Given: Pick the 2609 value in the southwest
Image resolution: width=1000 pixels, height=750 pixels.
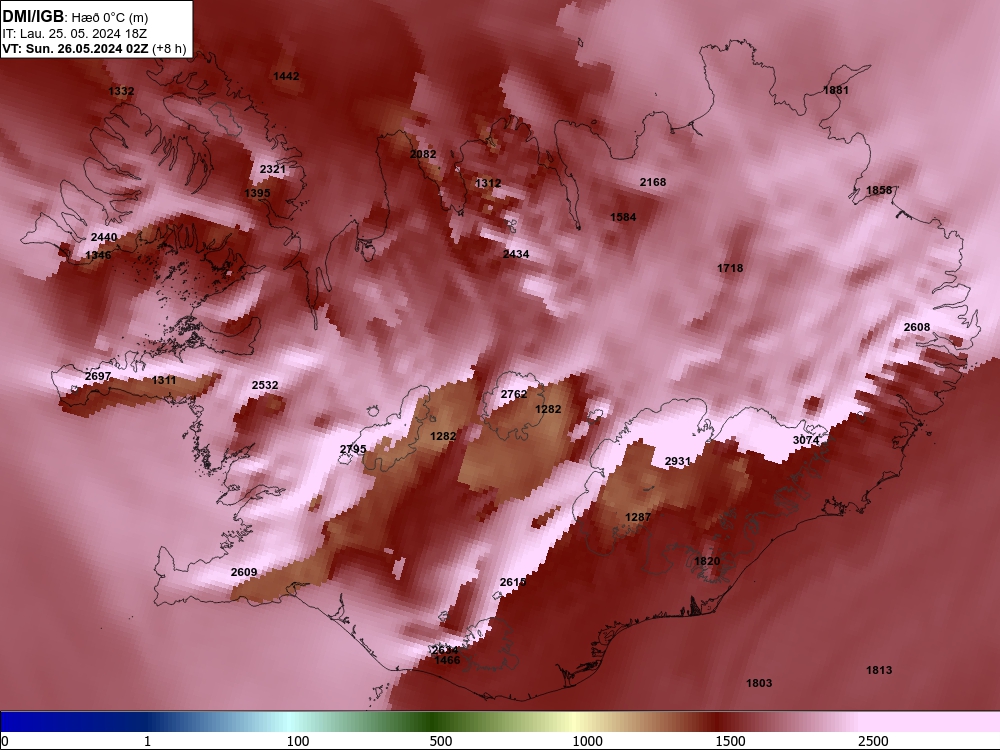Looking at the screenshot, I should [x=244, y=572].
